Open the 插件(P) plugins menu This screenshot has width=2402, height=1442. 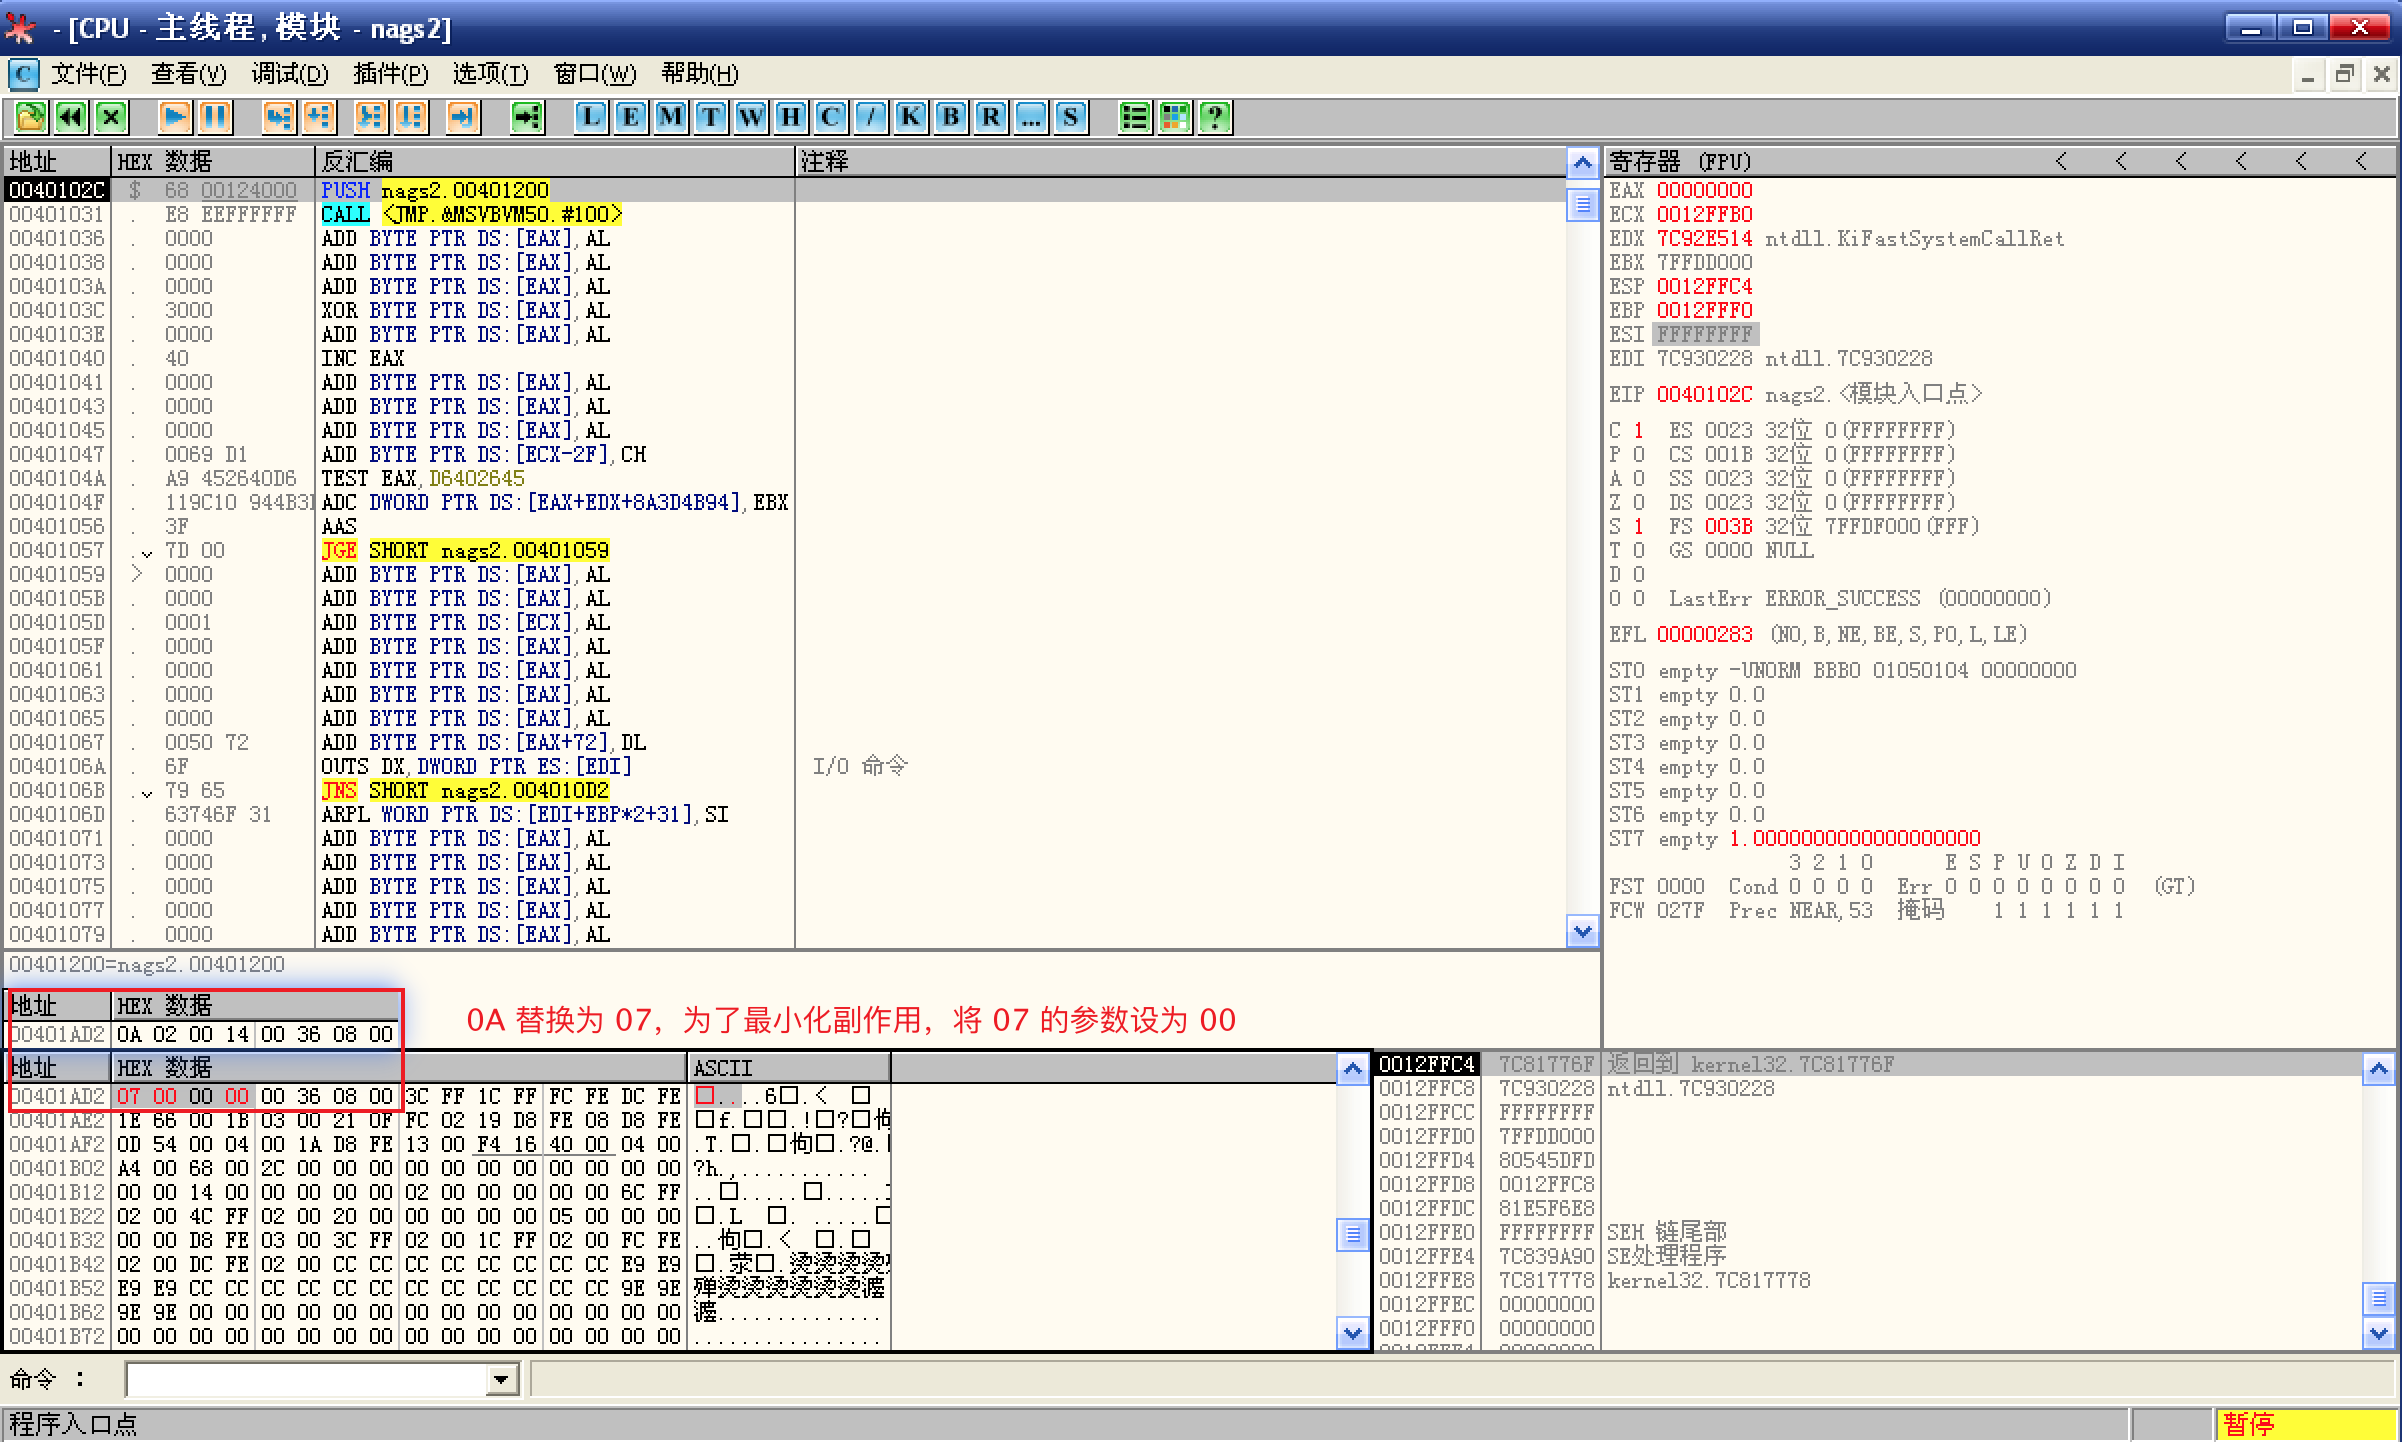[x=390, y=74]
